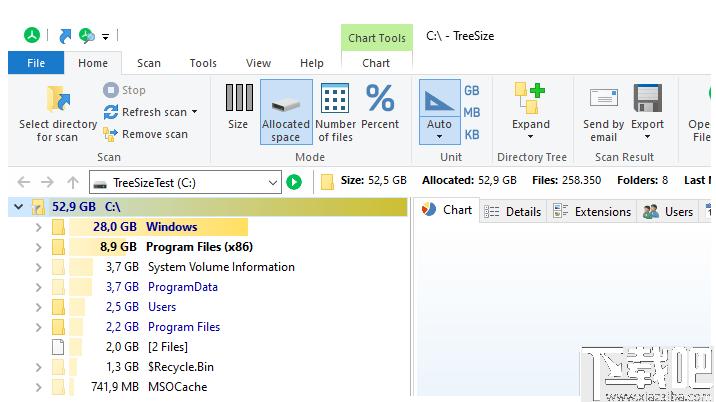Toggle Allocated space mode
Image resolution: width=716 pixels, height=402 pixels.
[286, 112]
